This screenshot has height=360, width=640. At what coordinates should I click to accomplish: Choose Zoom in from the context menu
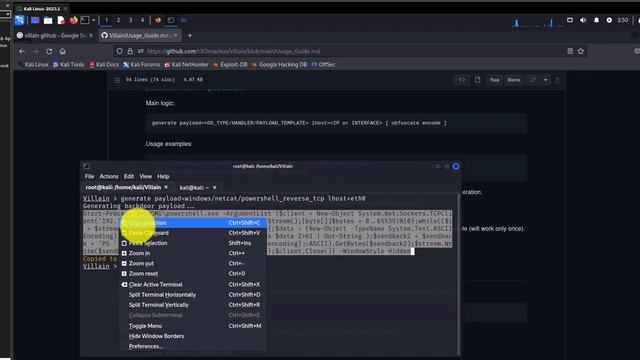click(x=192, y=253)
